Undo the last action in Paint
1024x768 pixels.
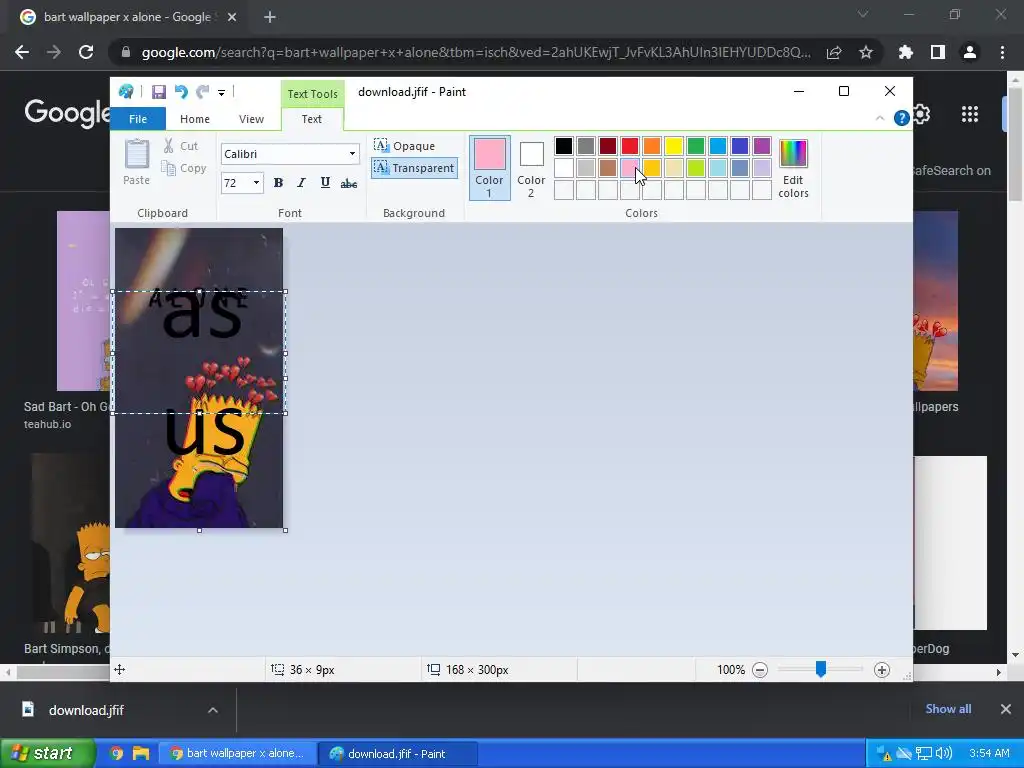tap(181, 92)
